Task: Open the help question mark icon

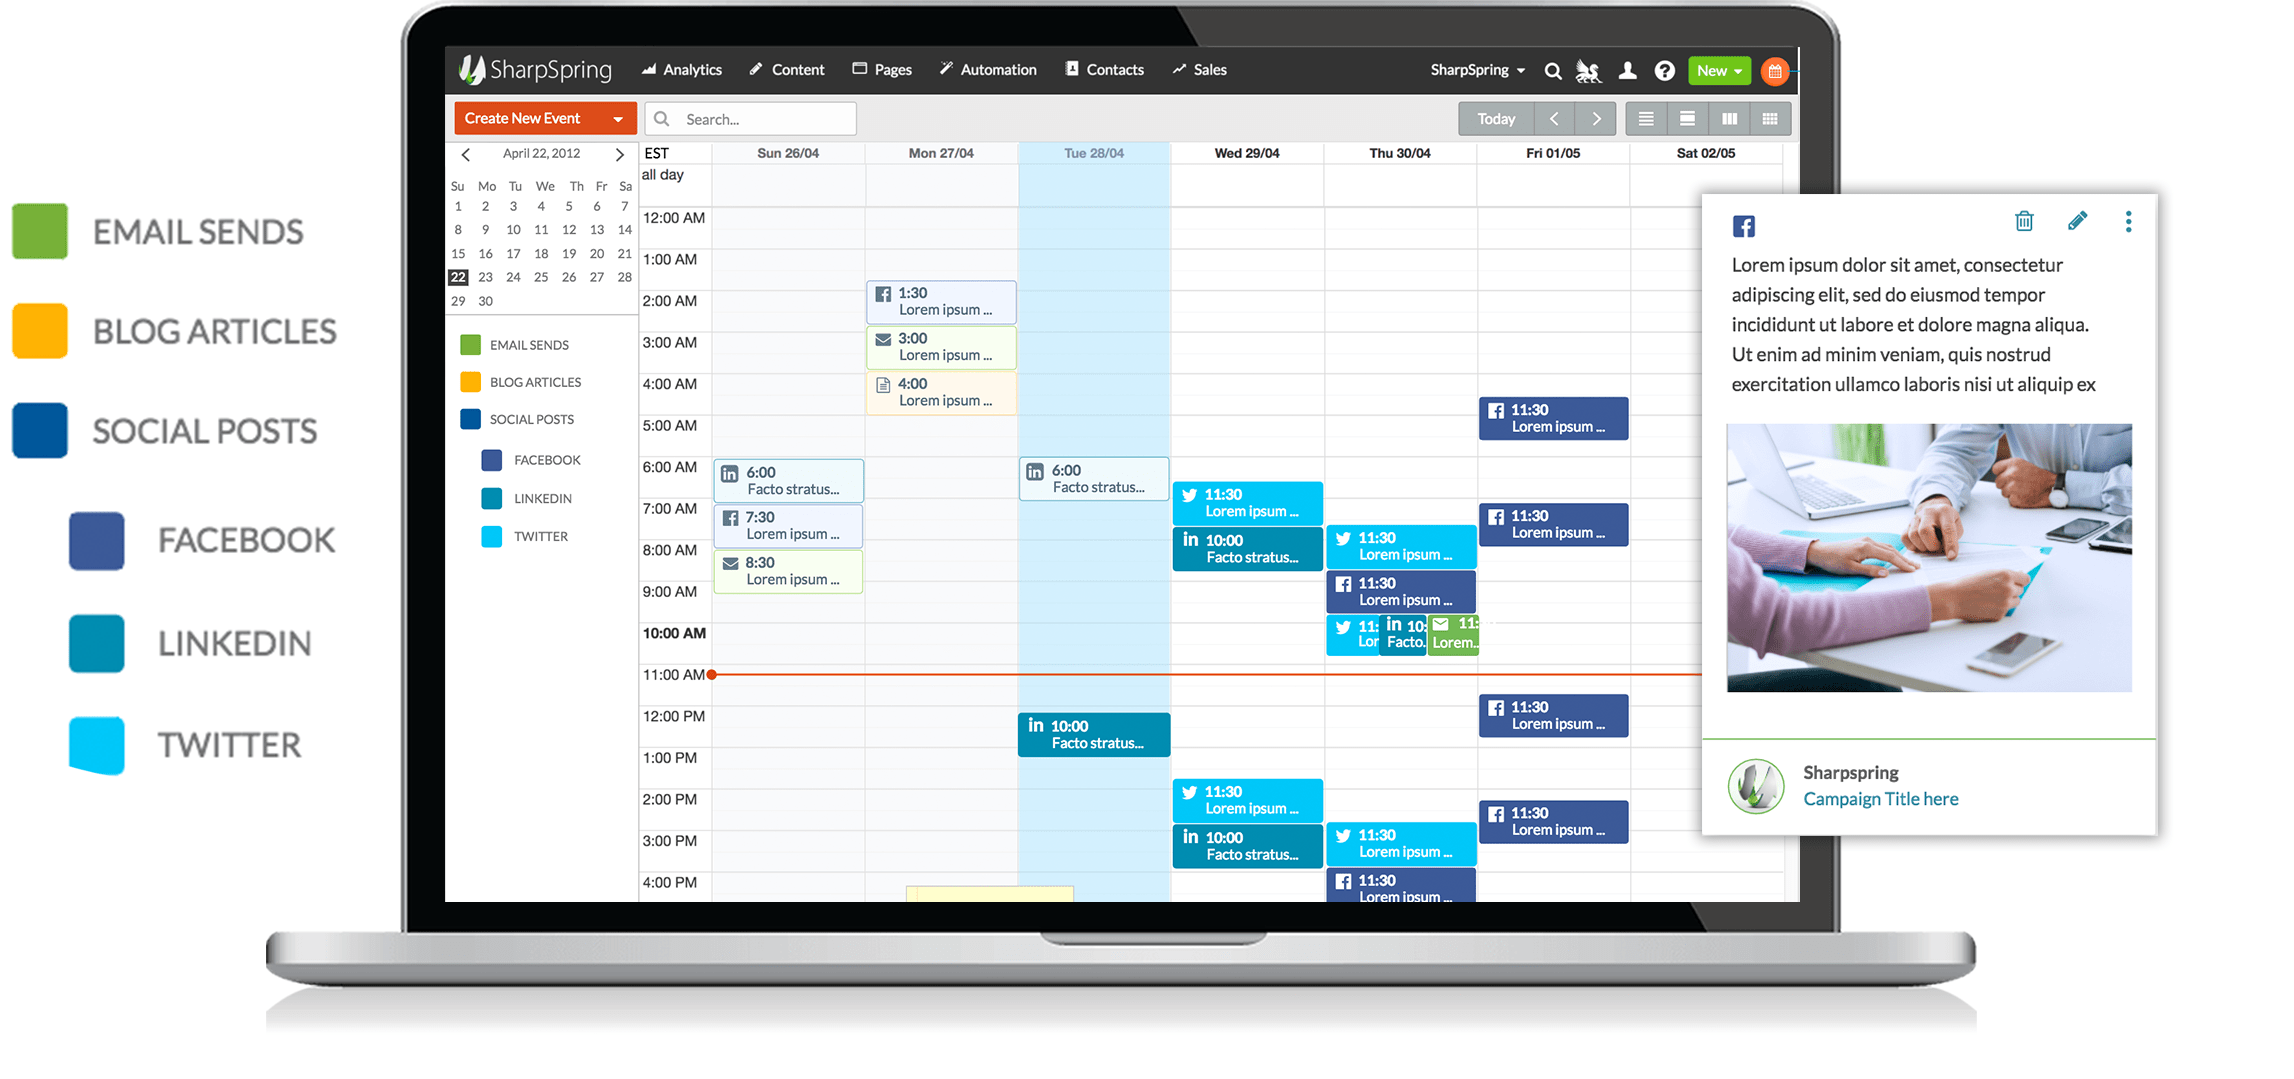Action: 1664,71
